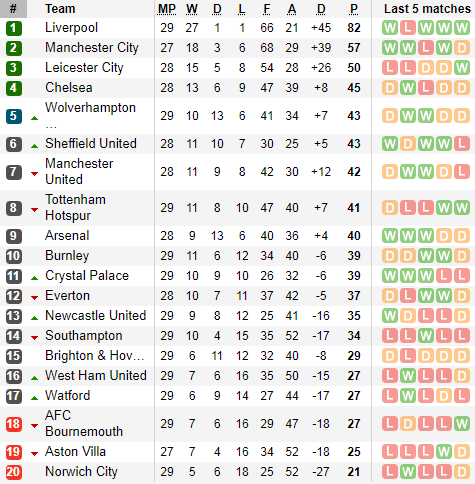Click Leicester City's last match W badge
This screenshot has height=484, width=475.
click(x=461, y=68)
